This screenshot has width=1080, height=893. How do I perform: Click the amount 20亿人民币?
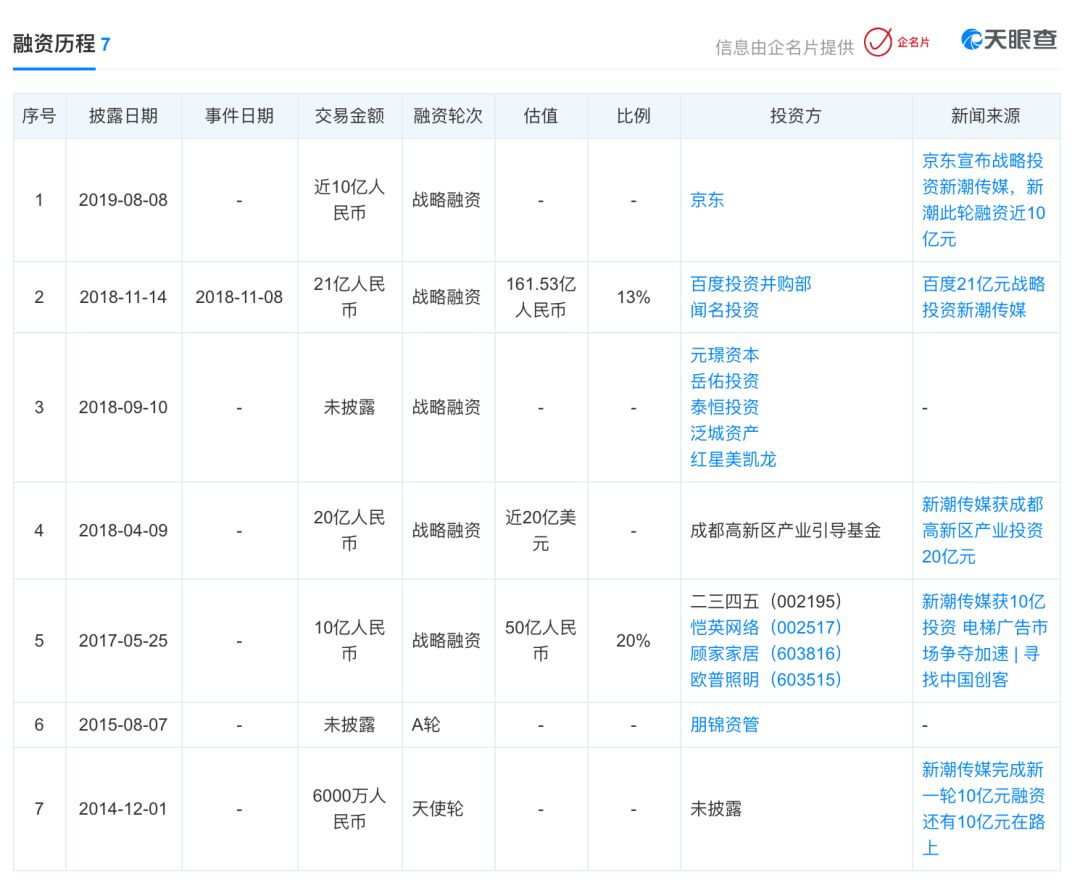point(349,530)
